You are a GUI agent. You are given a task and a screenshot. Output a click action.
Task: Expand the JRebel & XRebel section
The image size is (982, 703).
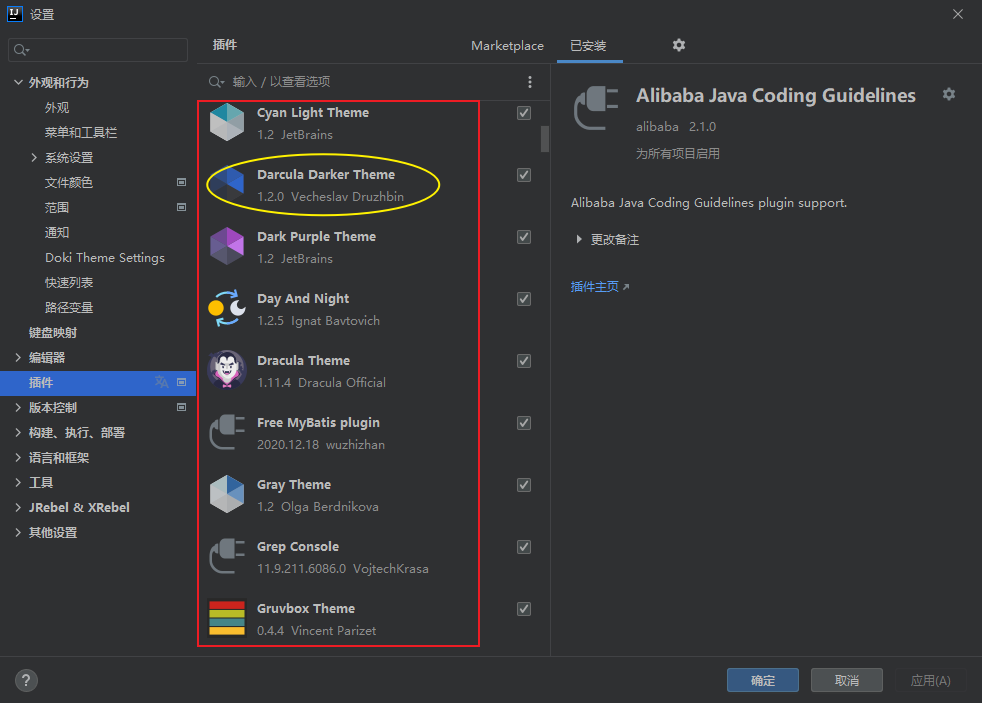click(x=18, y=508)
